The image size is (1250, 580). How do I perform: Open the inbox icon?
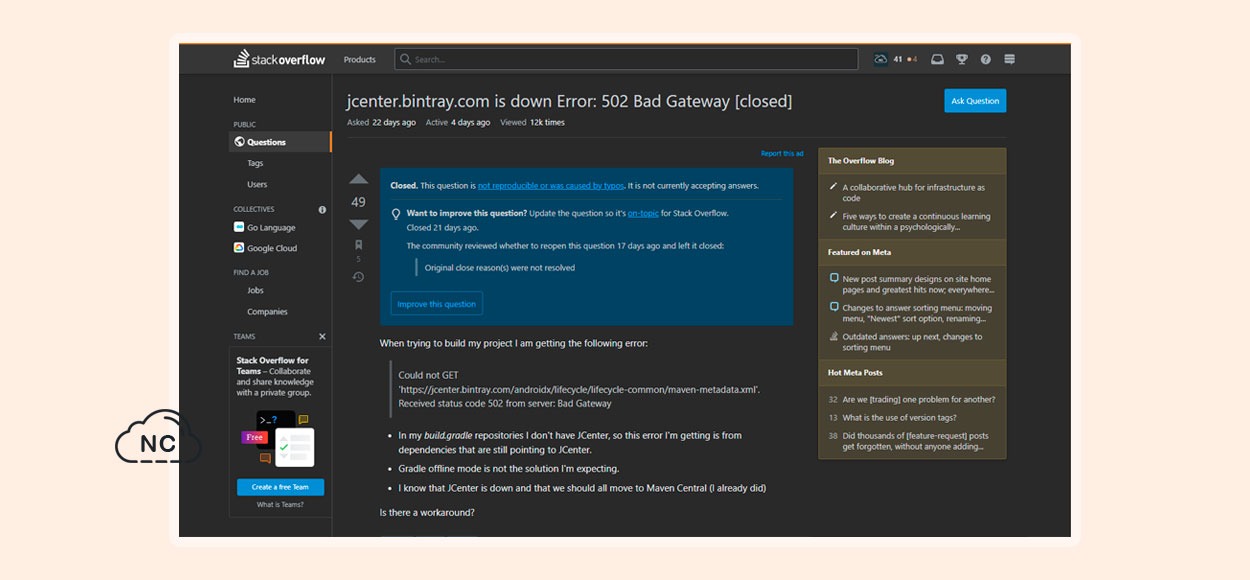(x=937, y=59)
